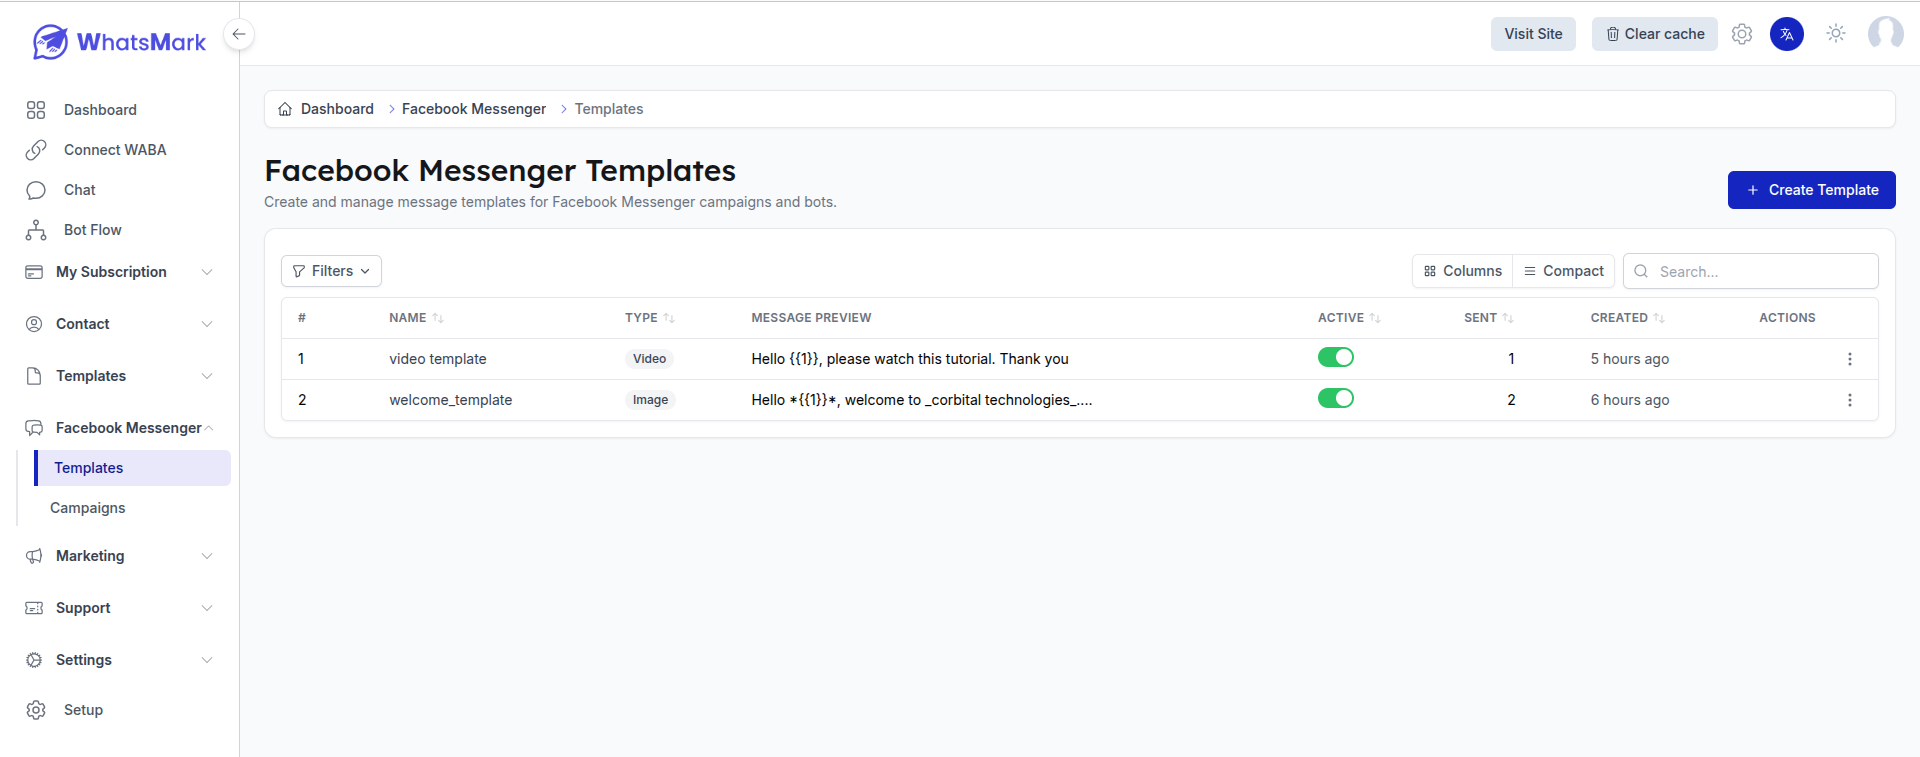Open Connect WABA menu item
This screenshot has height=757, width=1920.
tap(115, 150)
